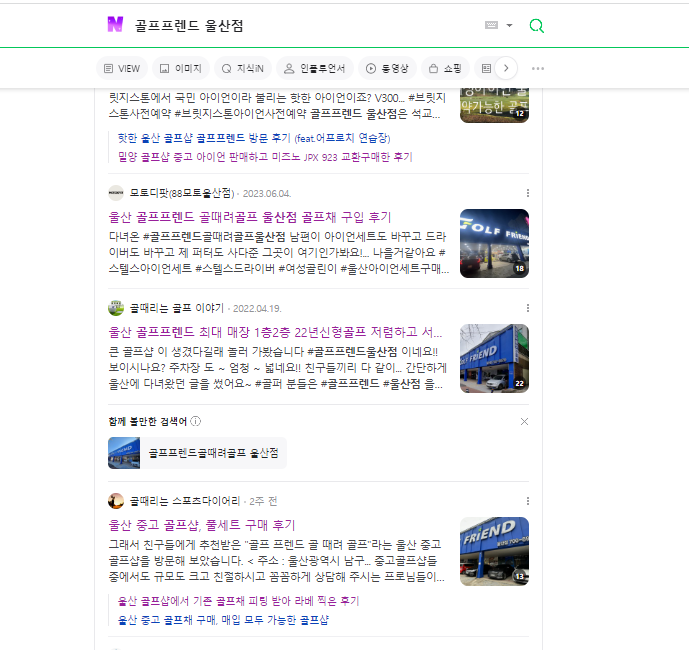Open blog name 골때리는 스포츠다이어리
Screen dimensions: 689x650
point(185,501)
